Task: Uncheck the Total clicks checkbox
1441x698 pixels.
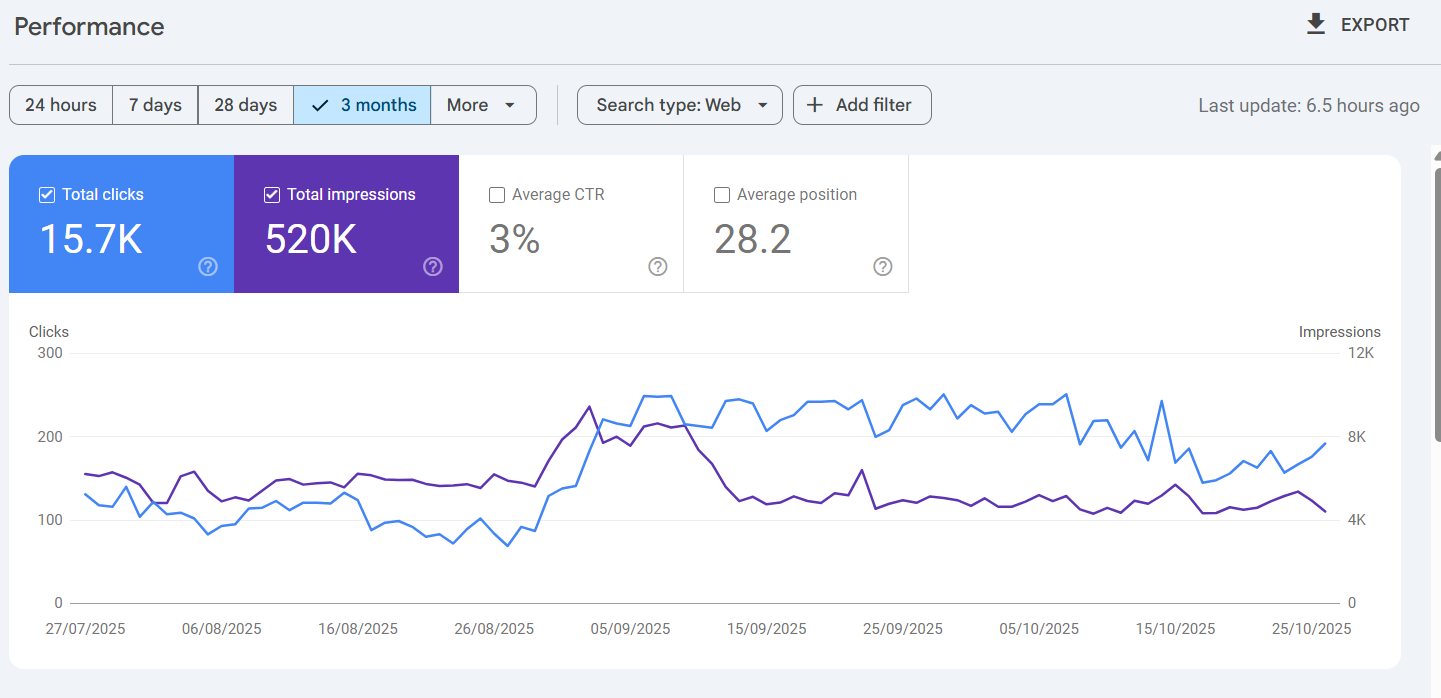Action: click(46, 194)
